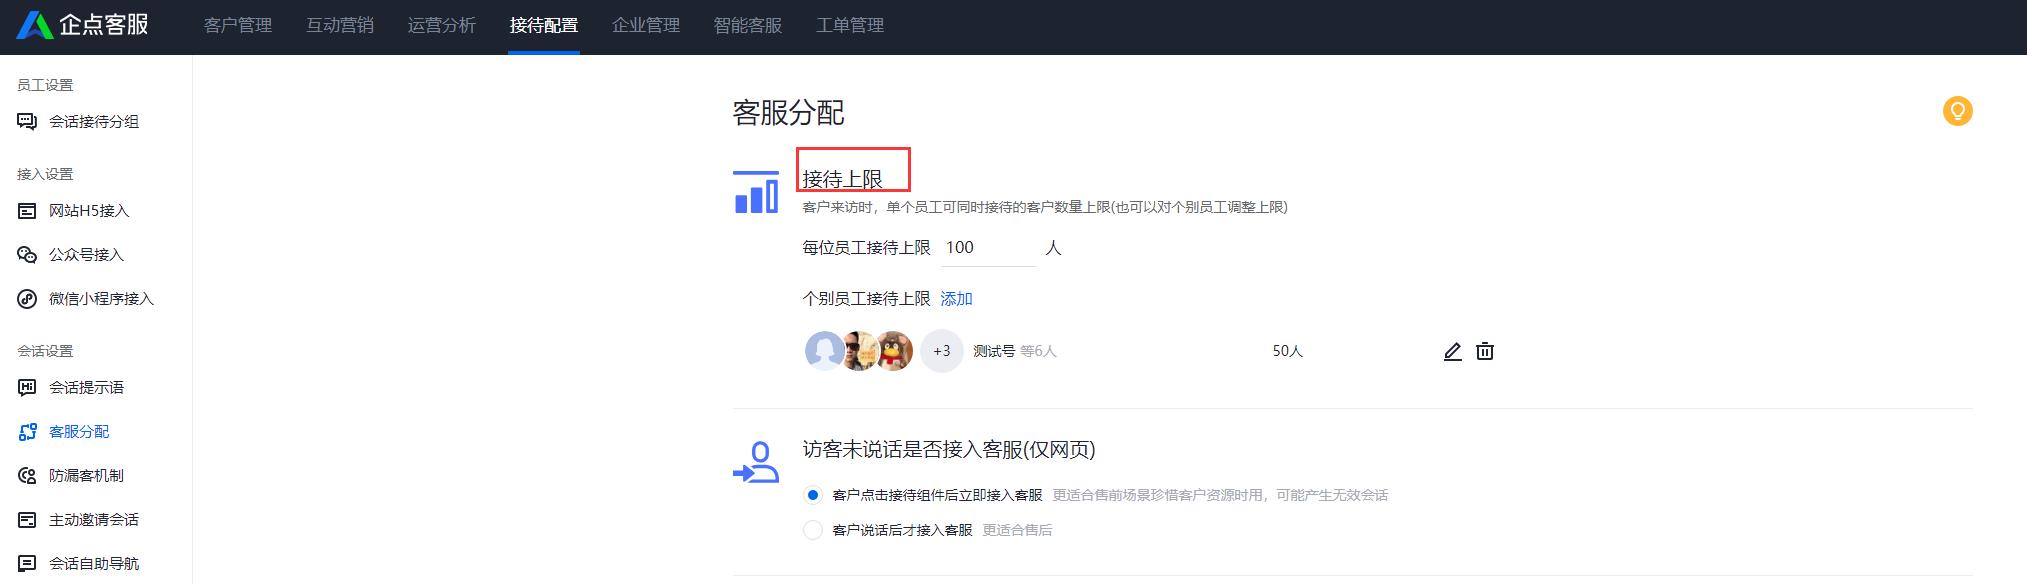Screen dimensions: 2027x584
Task: Open the 企业管理 tab
Action: 646,25
